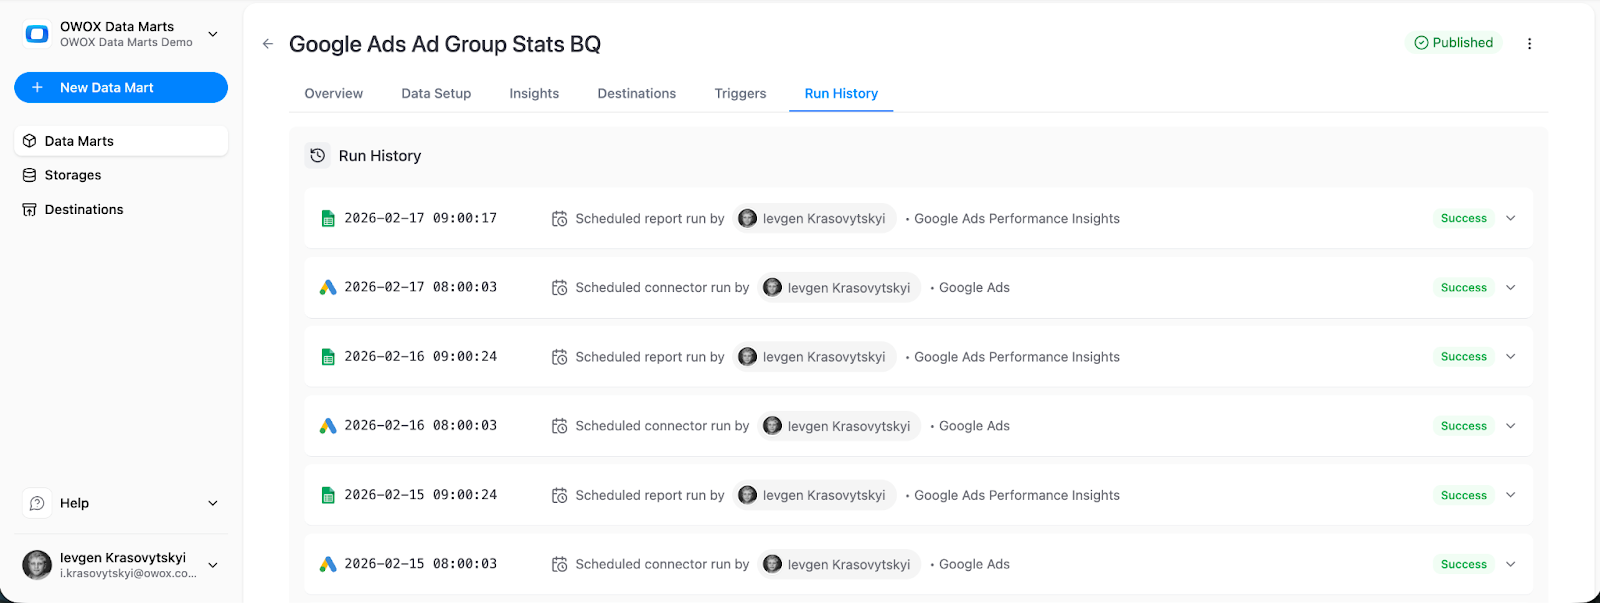Click schedule calendar icon in 2026-02-15 09:00:24 row

point(560,495)
